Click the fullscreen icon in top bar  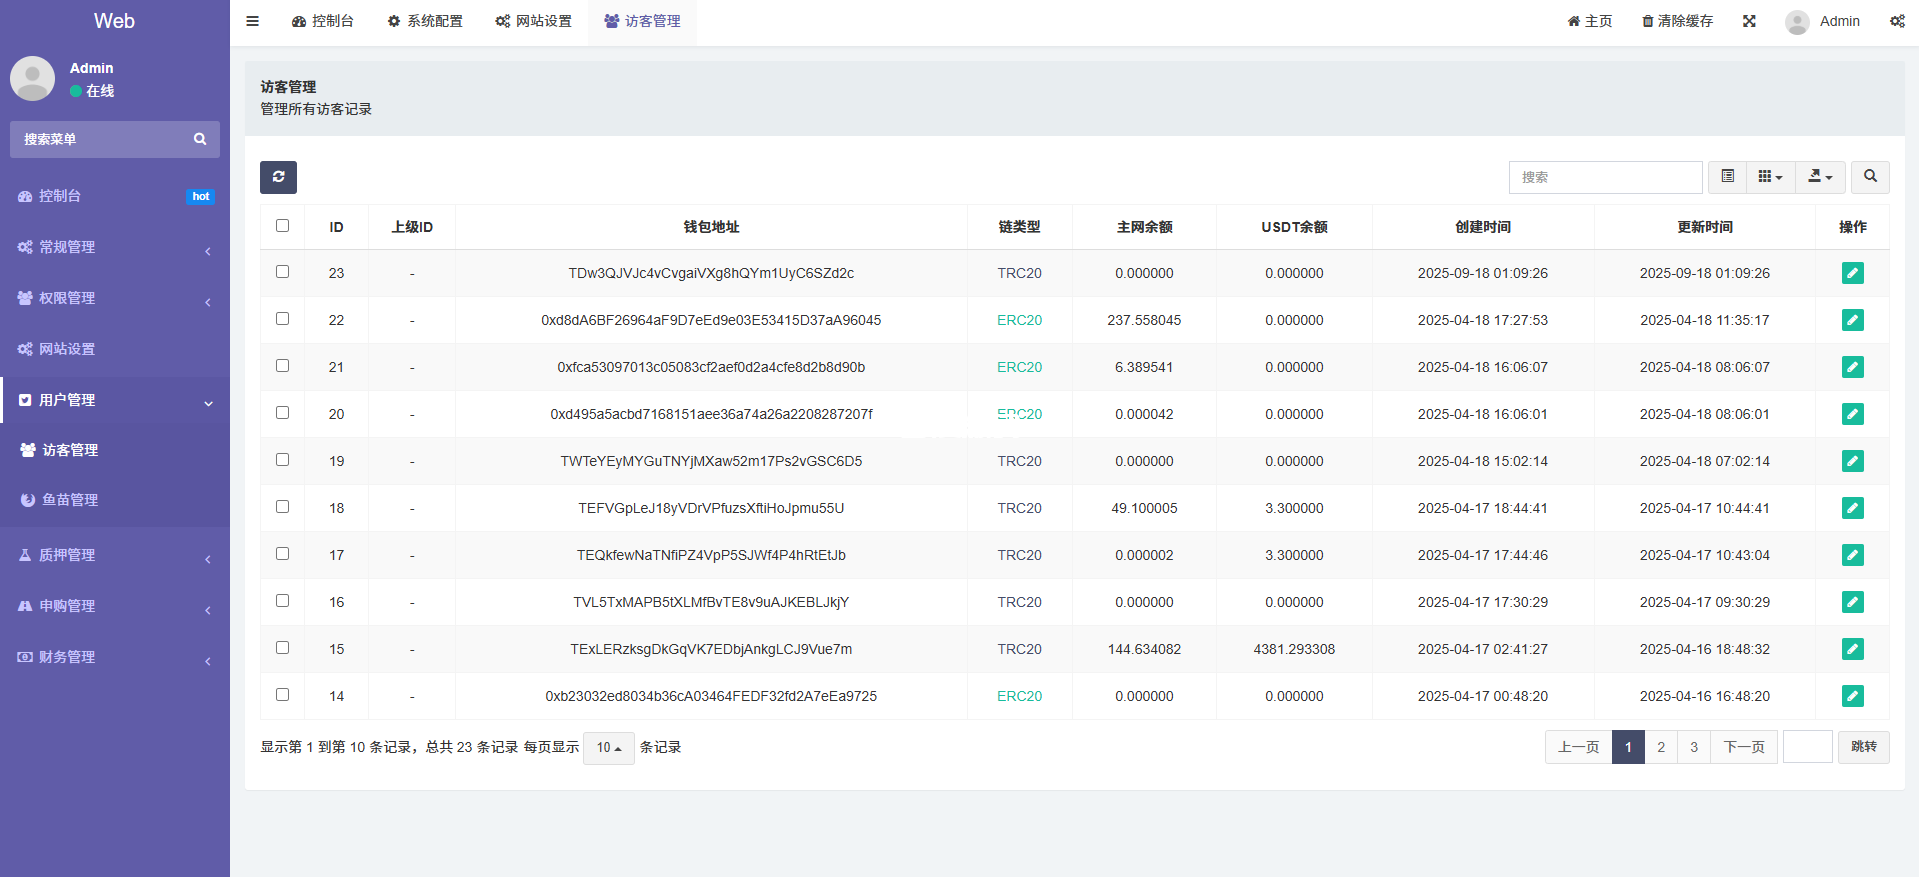click(x=1749, y=21)
